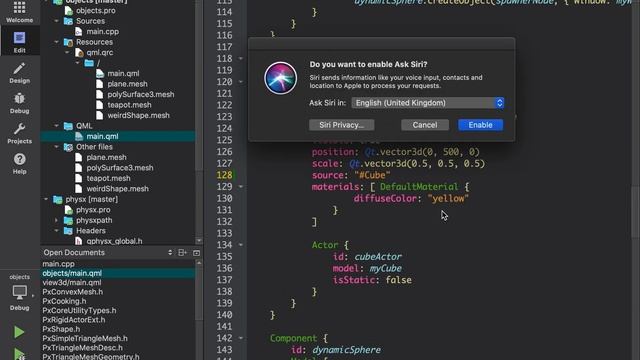
Task: Close the Open Documents pane
Action: 196,253
